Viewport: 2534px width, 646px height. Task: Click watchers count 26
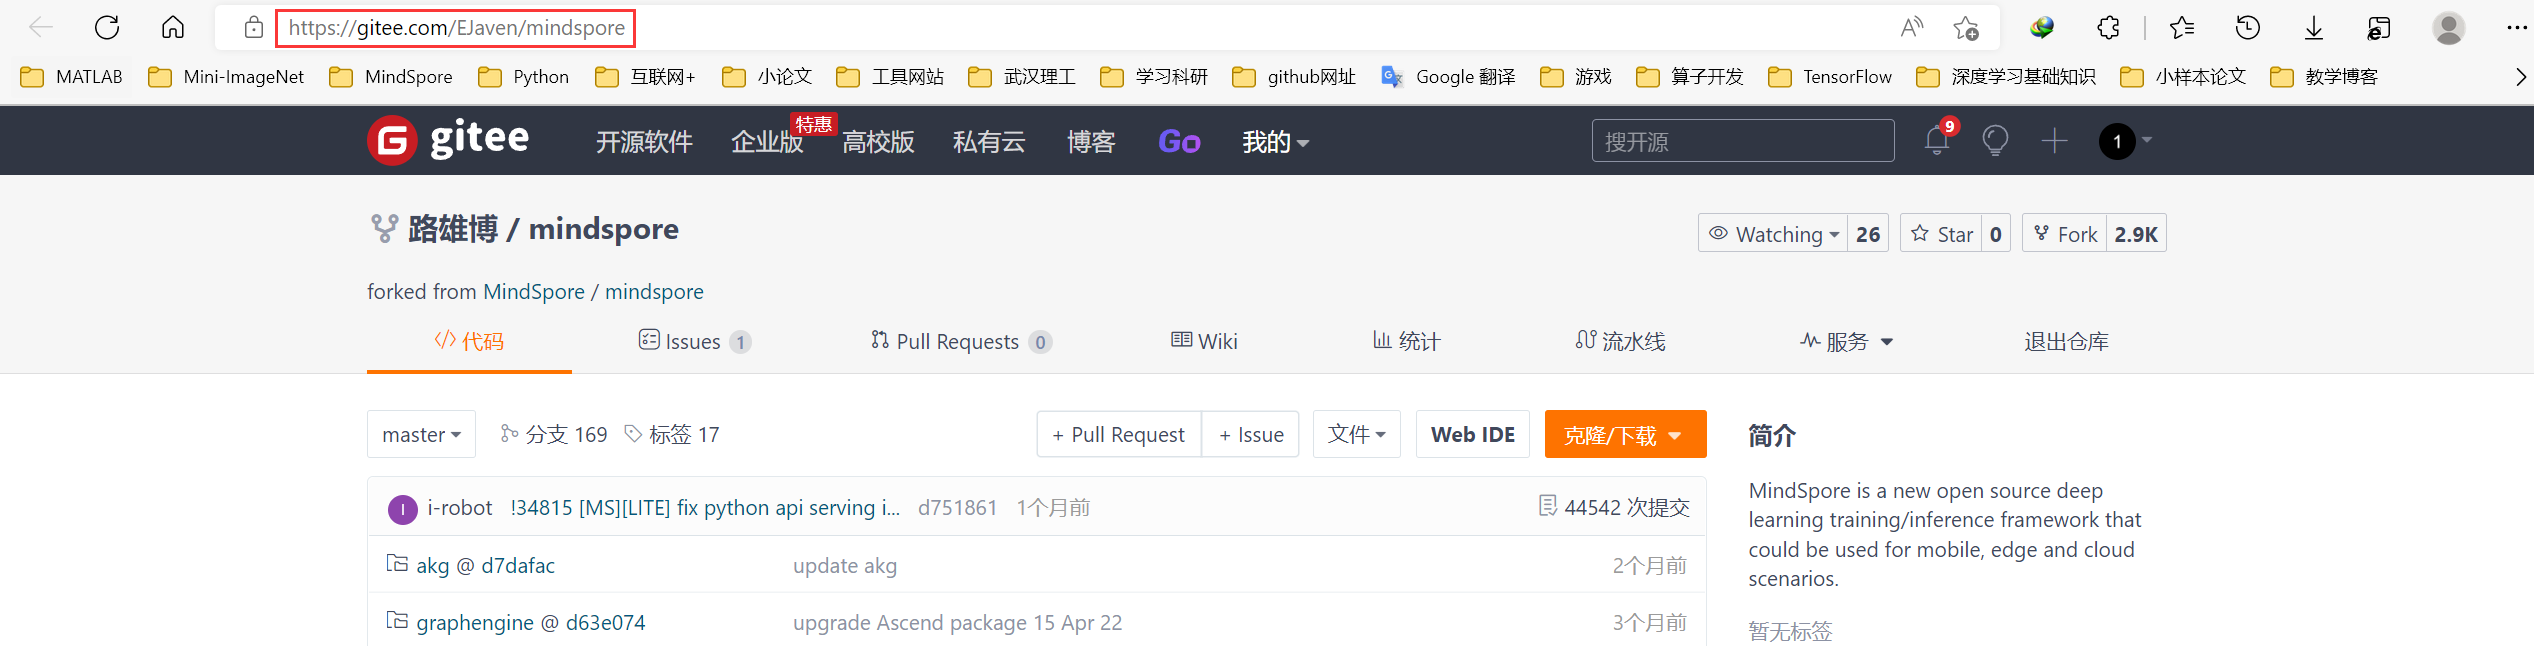pos(1868,233)
